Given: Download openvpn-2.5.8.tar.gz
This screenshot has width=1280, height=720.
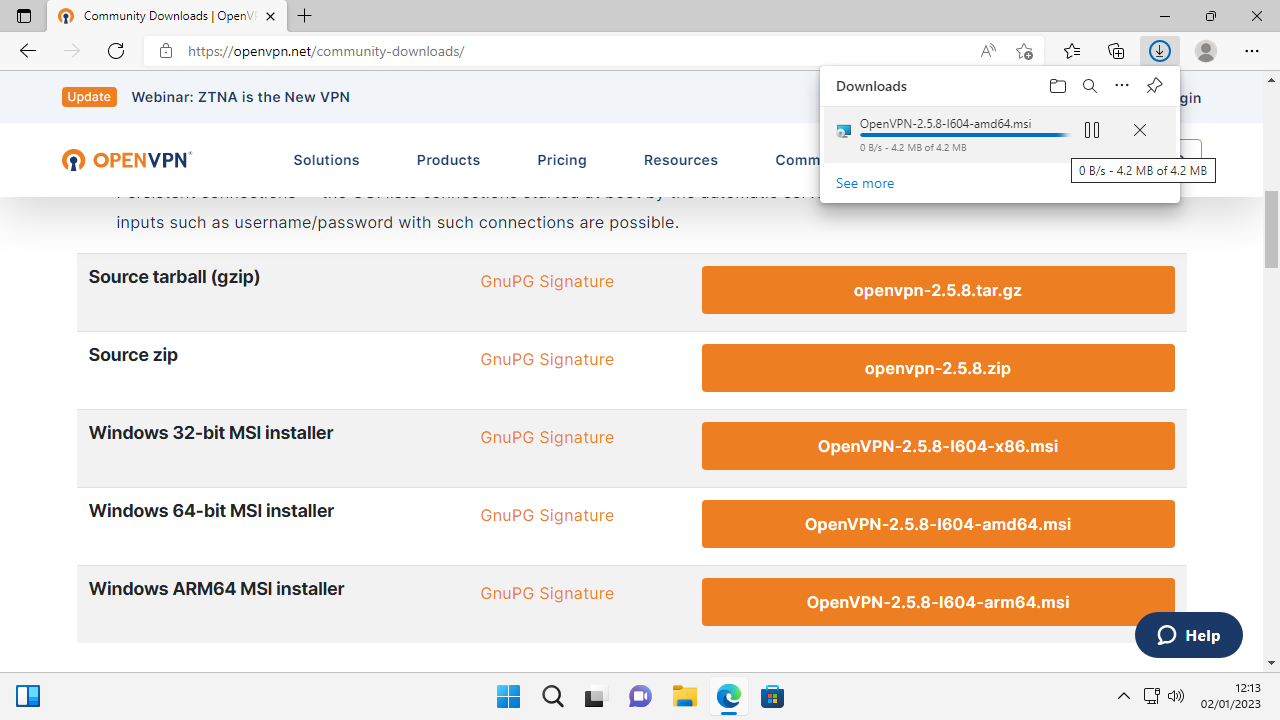Looking at the screenshot, I should pos(938,290).
